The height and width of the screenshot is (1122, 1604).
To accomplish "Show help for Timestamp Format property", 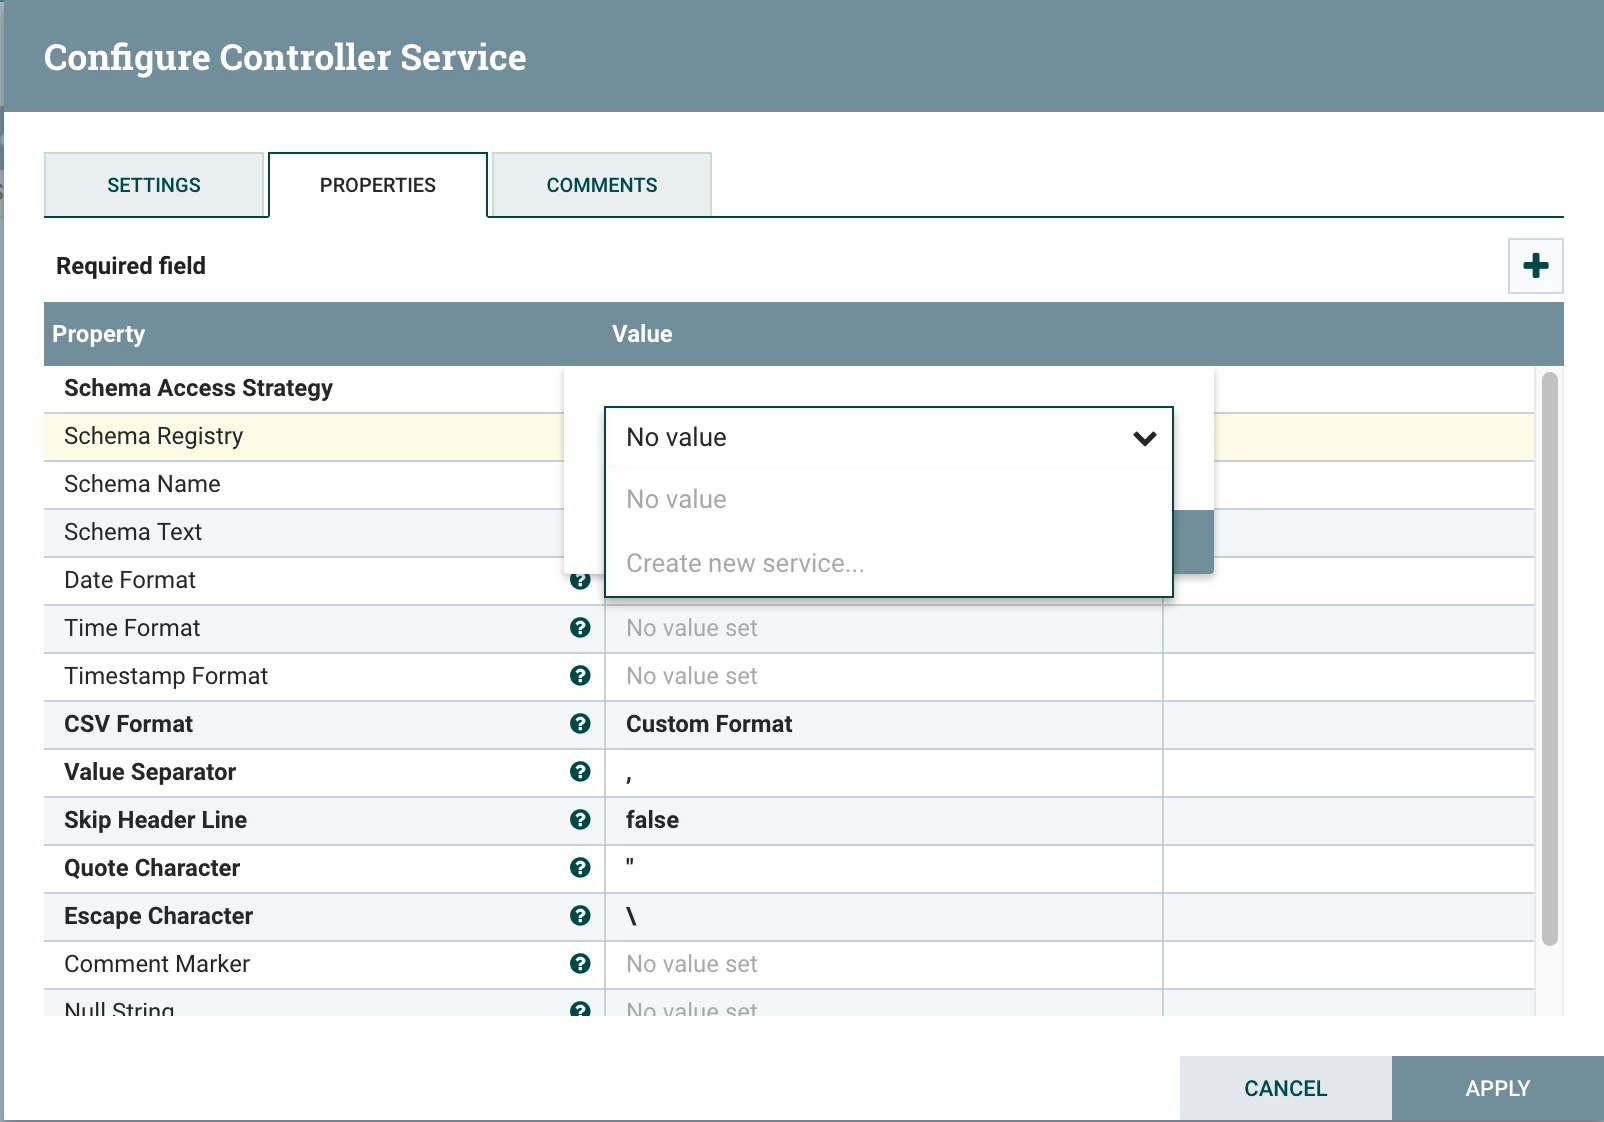I will pyautogui.click(x=580, y=675).
